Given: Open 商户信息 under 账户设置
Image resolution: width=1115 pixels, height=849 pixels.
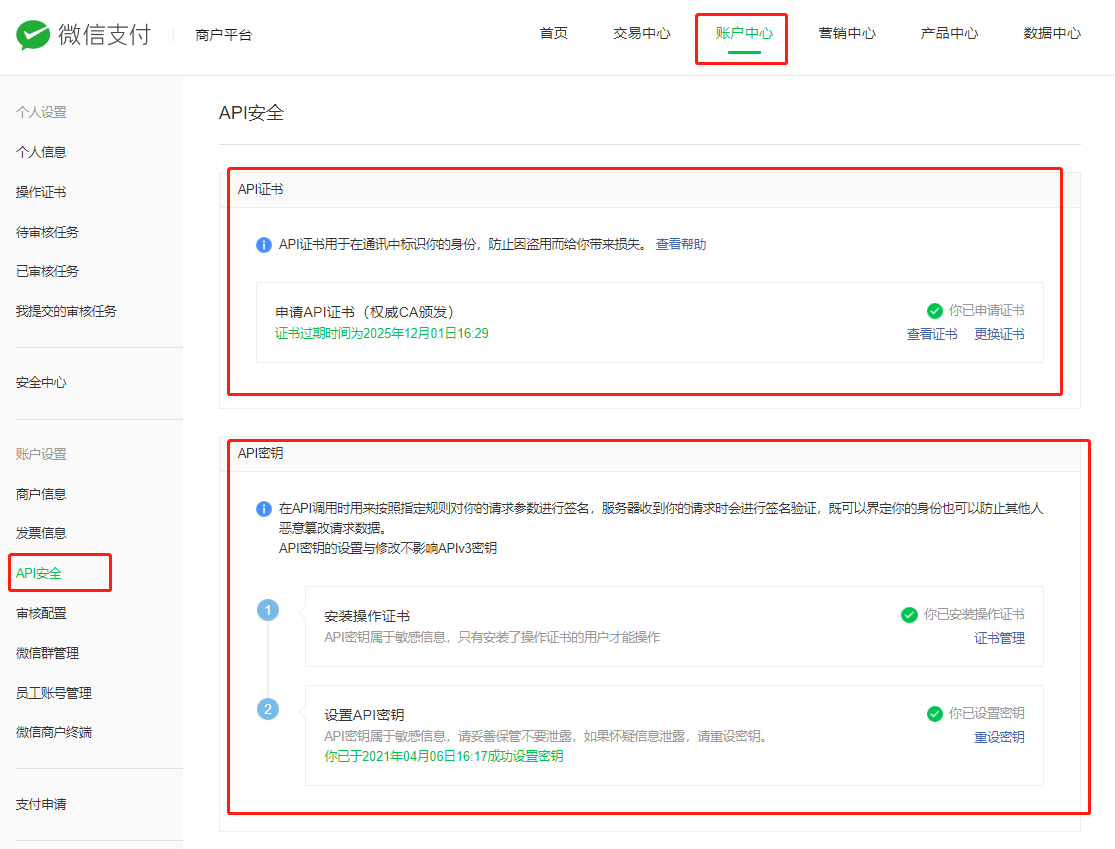Looking at the screenshot, I should pyautogui.click(x=41, y=494).
